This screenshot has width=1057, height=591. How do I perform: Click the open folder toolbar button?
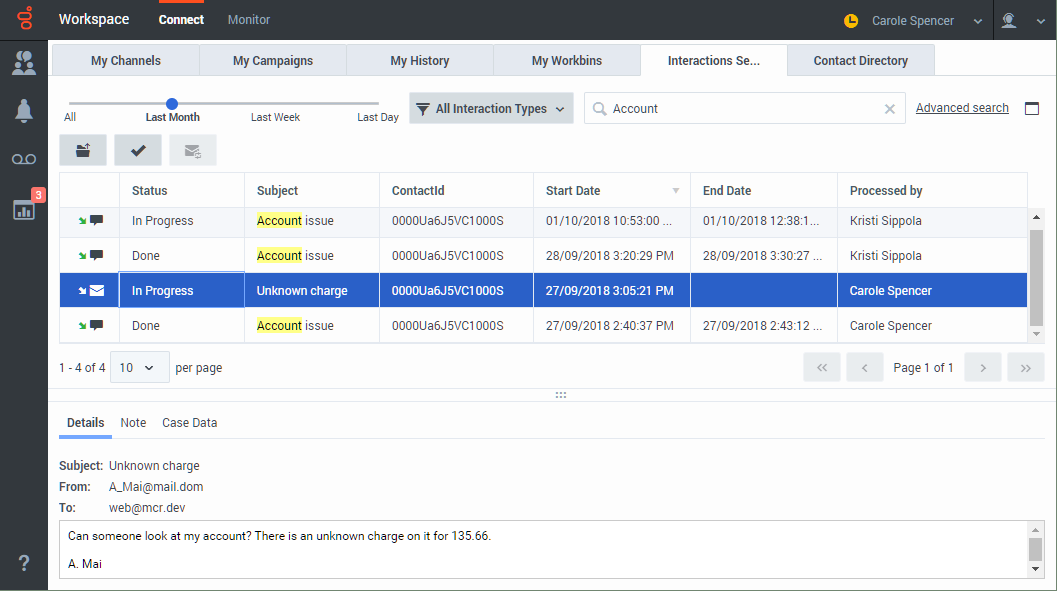[83, 150]
